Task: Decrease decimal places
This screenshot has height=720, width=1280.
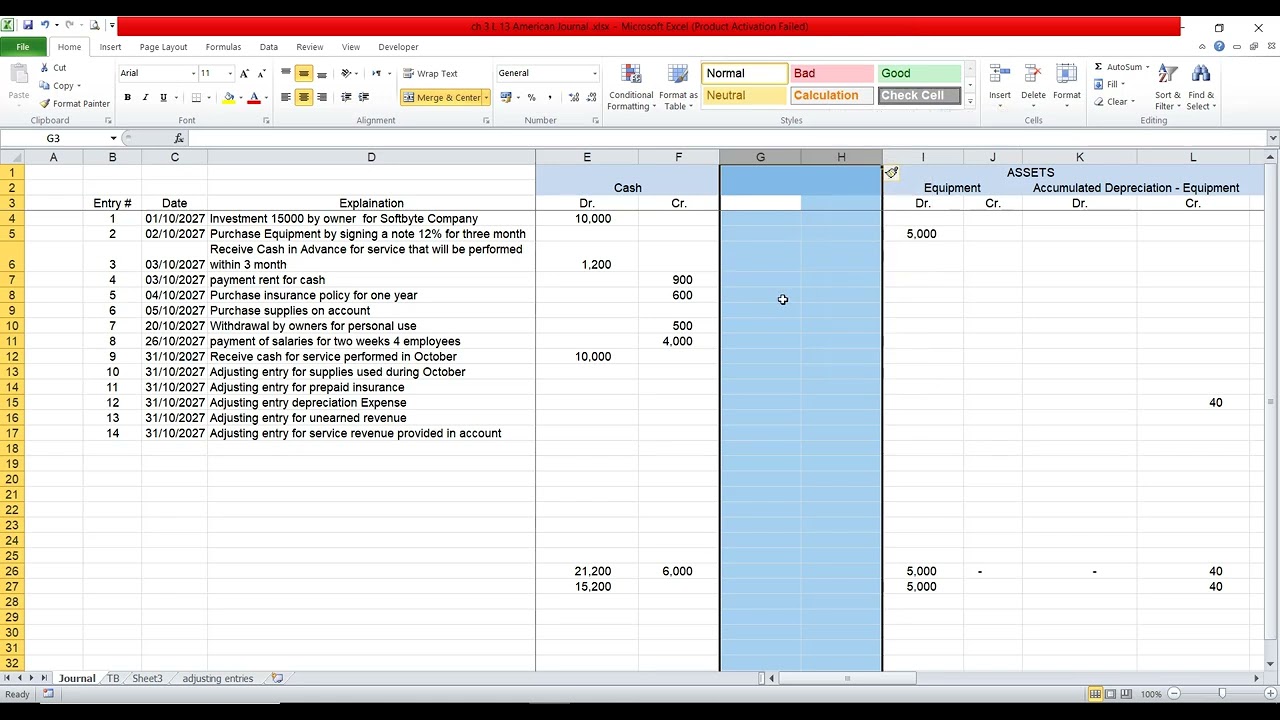Action: [591, 97]
